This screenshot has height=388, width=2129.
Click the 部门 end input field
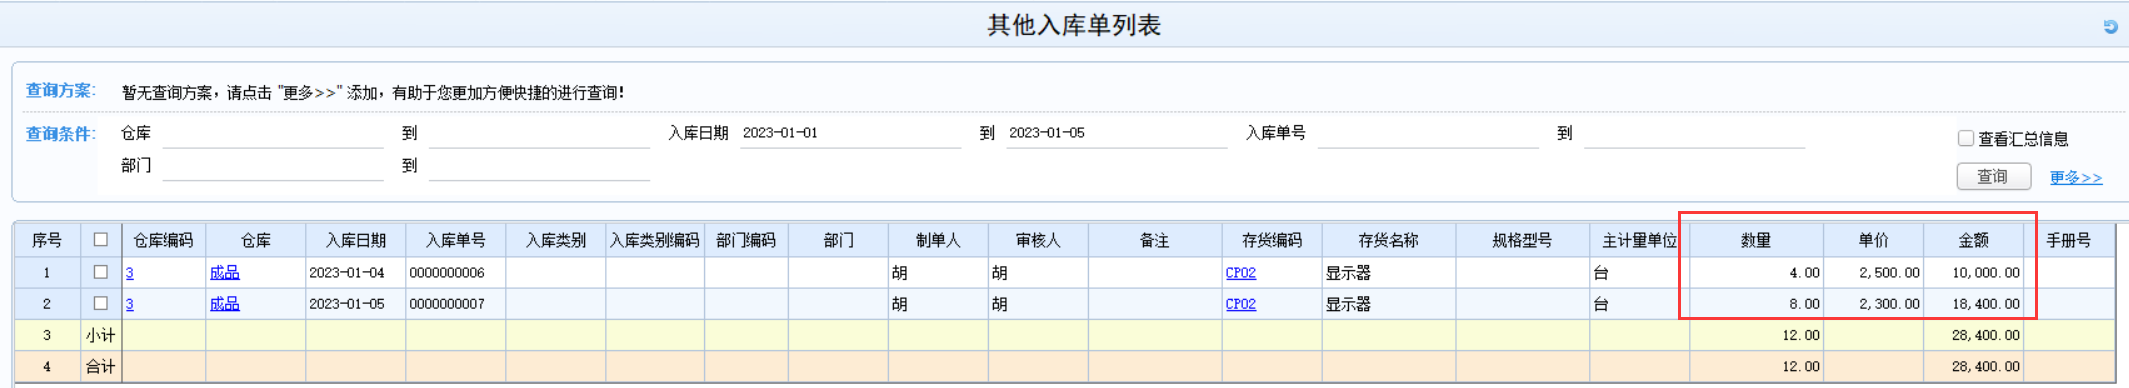[539, 166]
